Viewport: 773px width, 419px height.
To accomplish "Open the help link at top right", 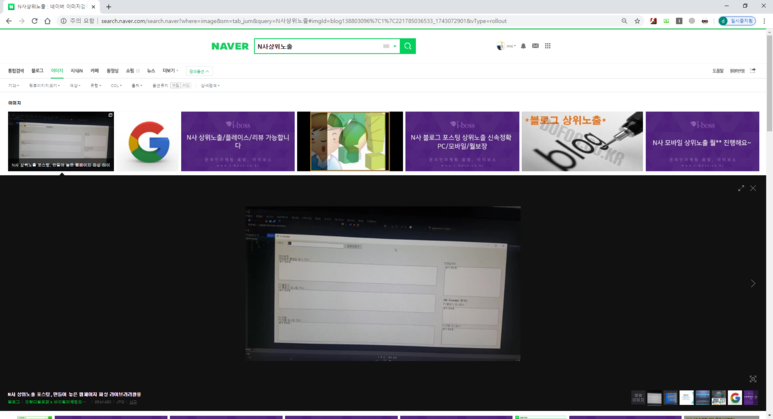I will 718,71.
